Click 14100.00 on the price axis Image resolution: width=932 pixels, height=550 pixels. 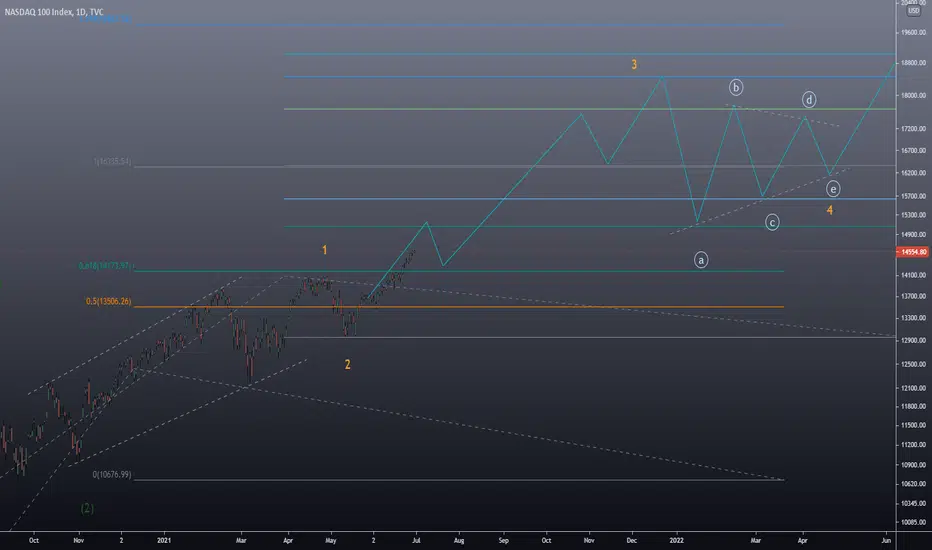point(913,275)
